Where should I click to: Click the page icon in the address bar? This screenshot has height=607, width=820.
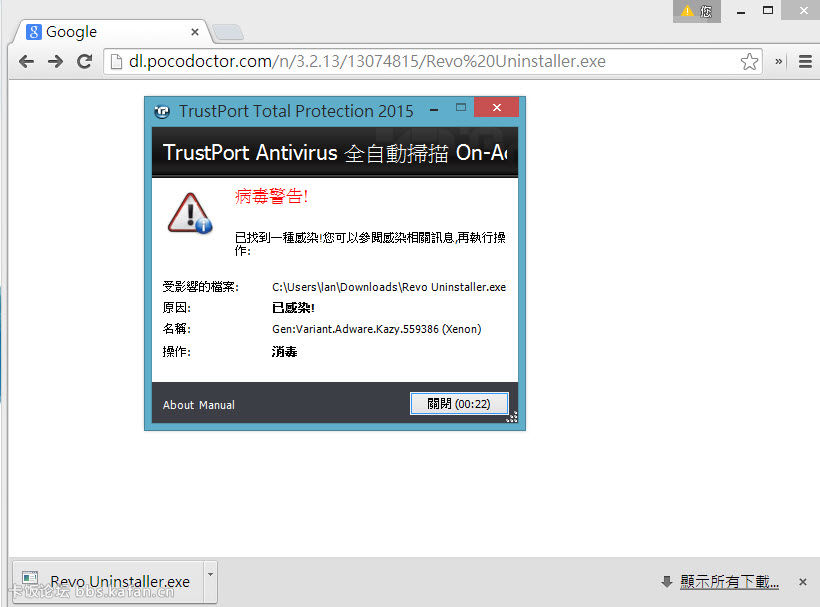click(117, 62)
